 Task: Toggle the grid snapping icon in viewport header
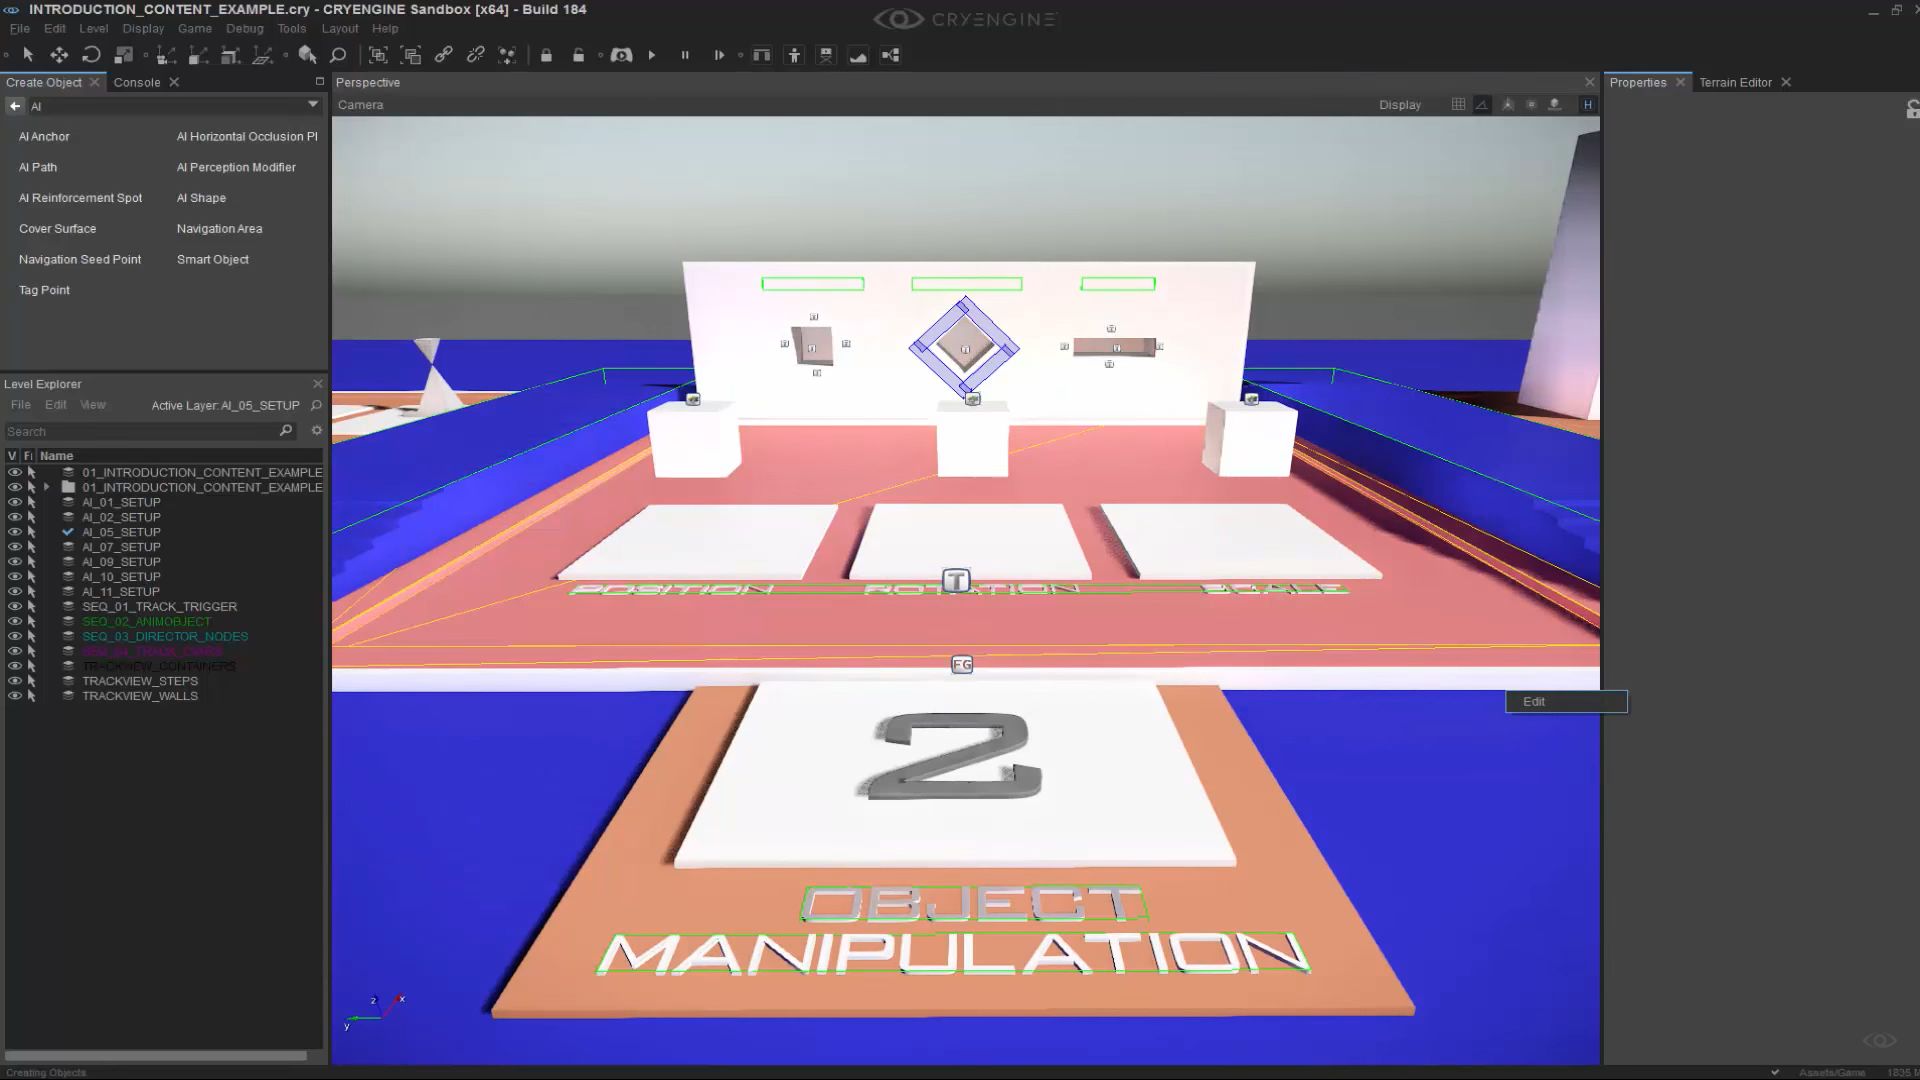point(1458,104)
